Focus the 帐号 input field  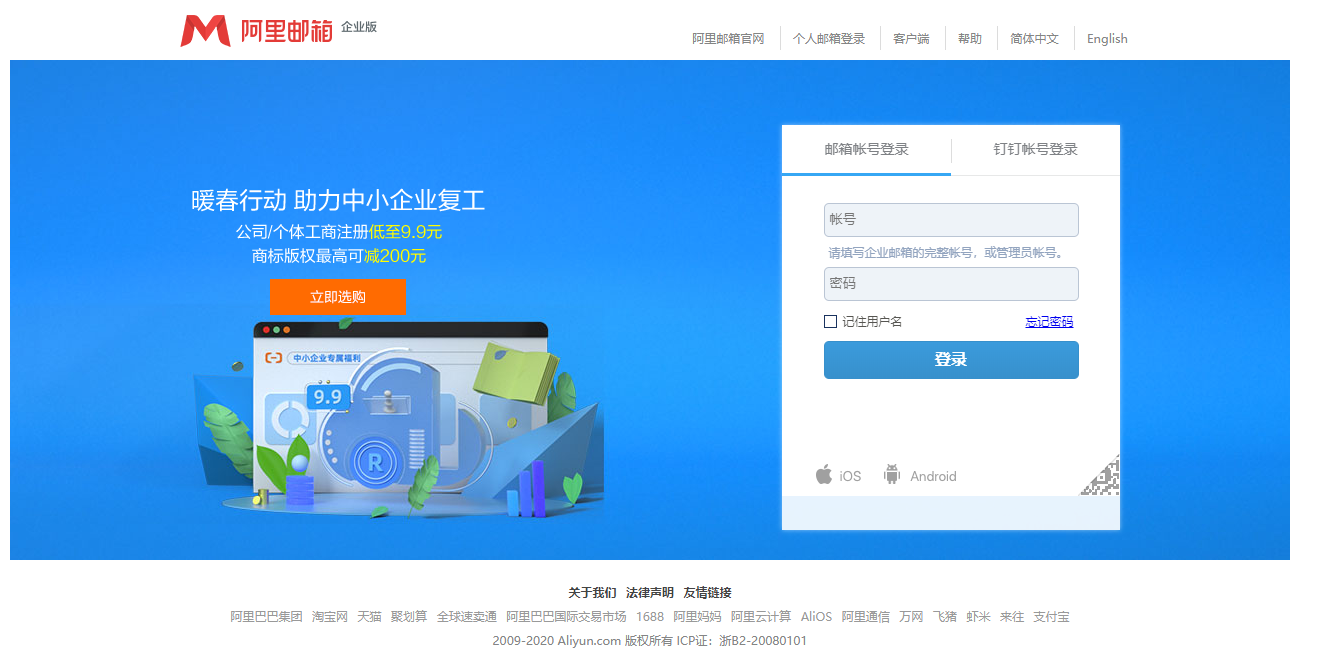pyautogui.click(x=950, y=220)
